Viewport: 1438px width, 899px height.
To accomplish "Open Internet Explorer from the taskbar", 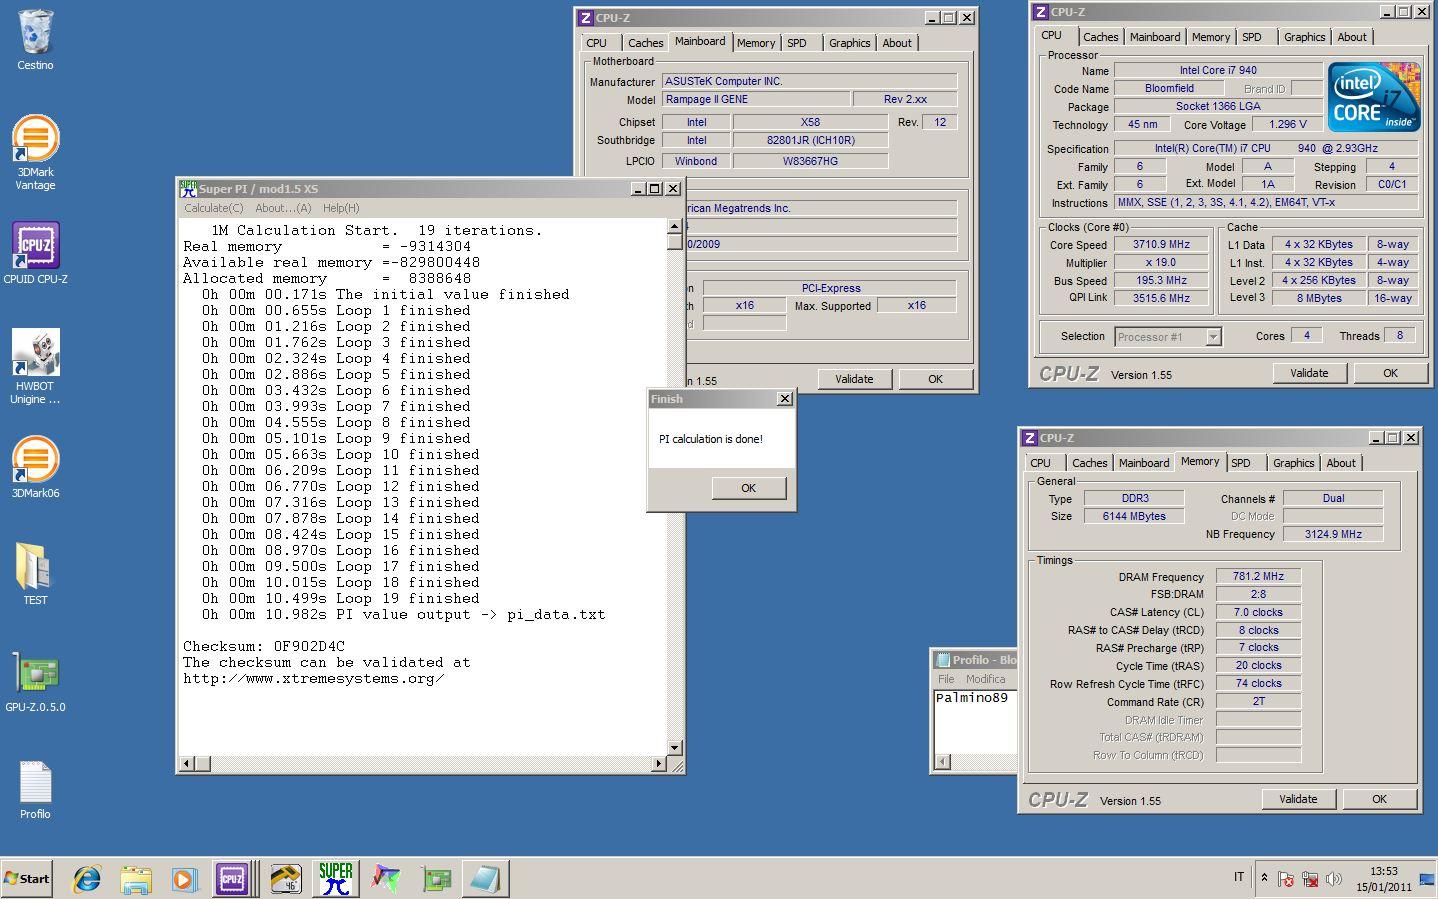I will pyautogui.click(x=88, y=879).
